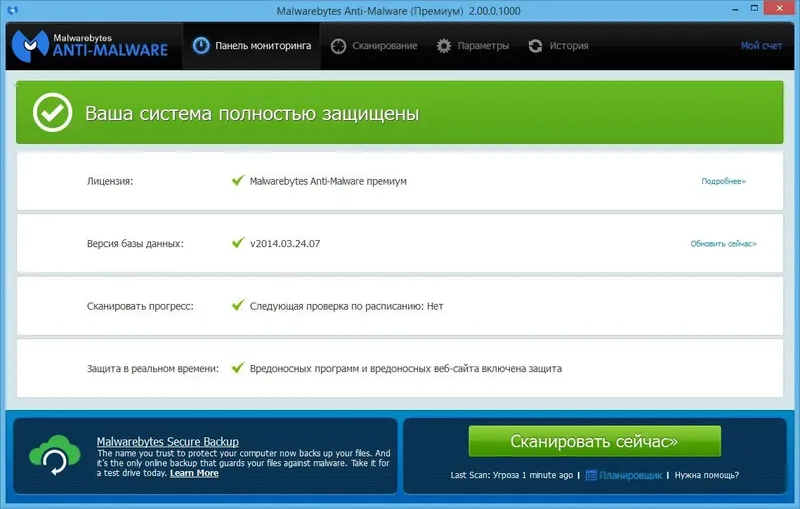Click the app icon in the title bar
800x509 pixels.
13,10
